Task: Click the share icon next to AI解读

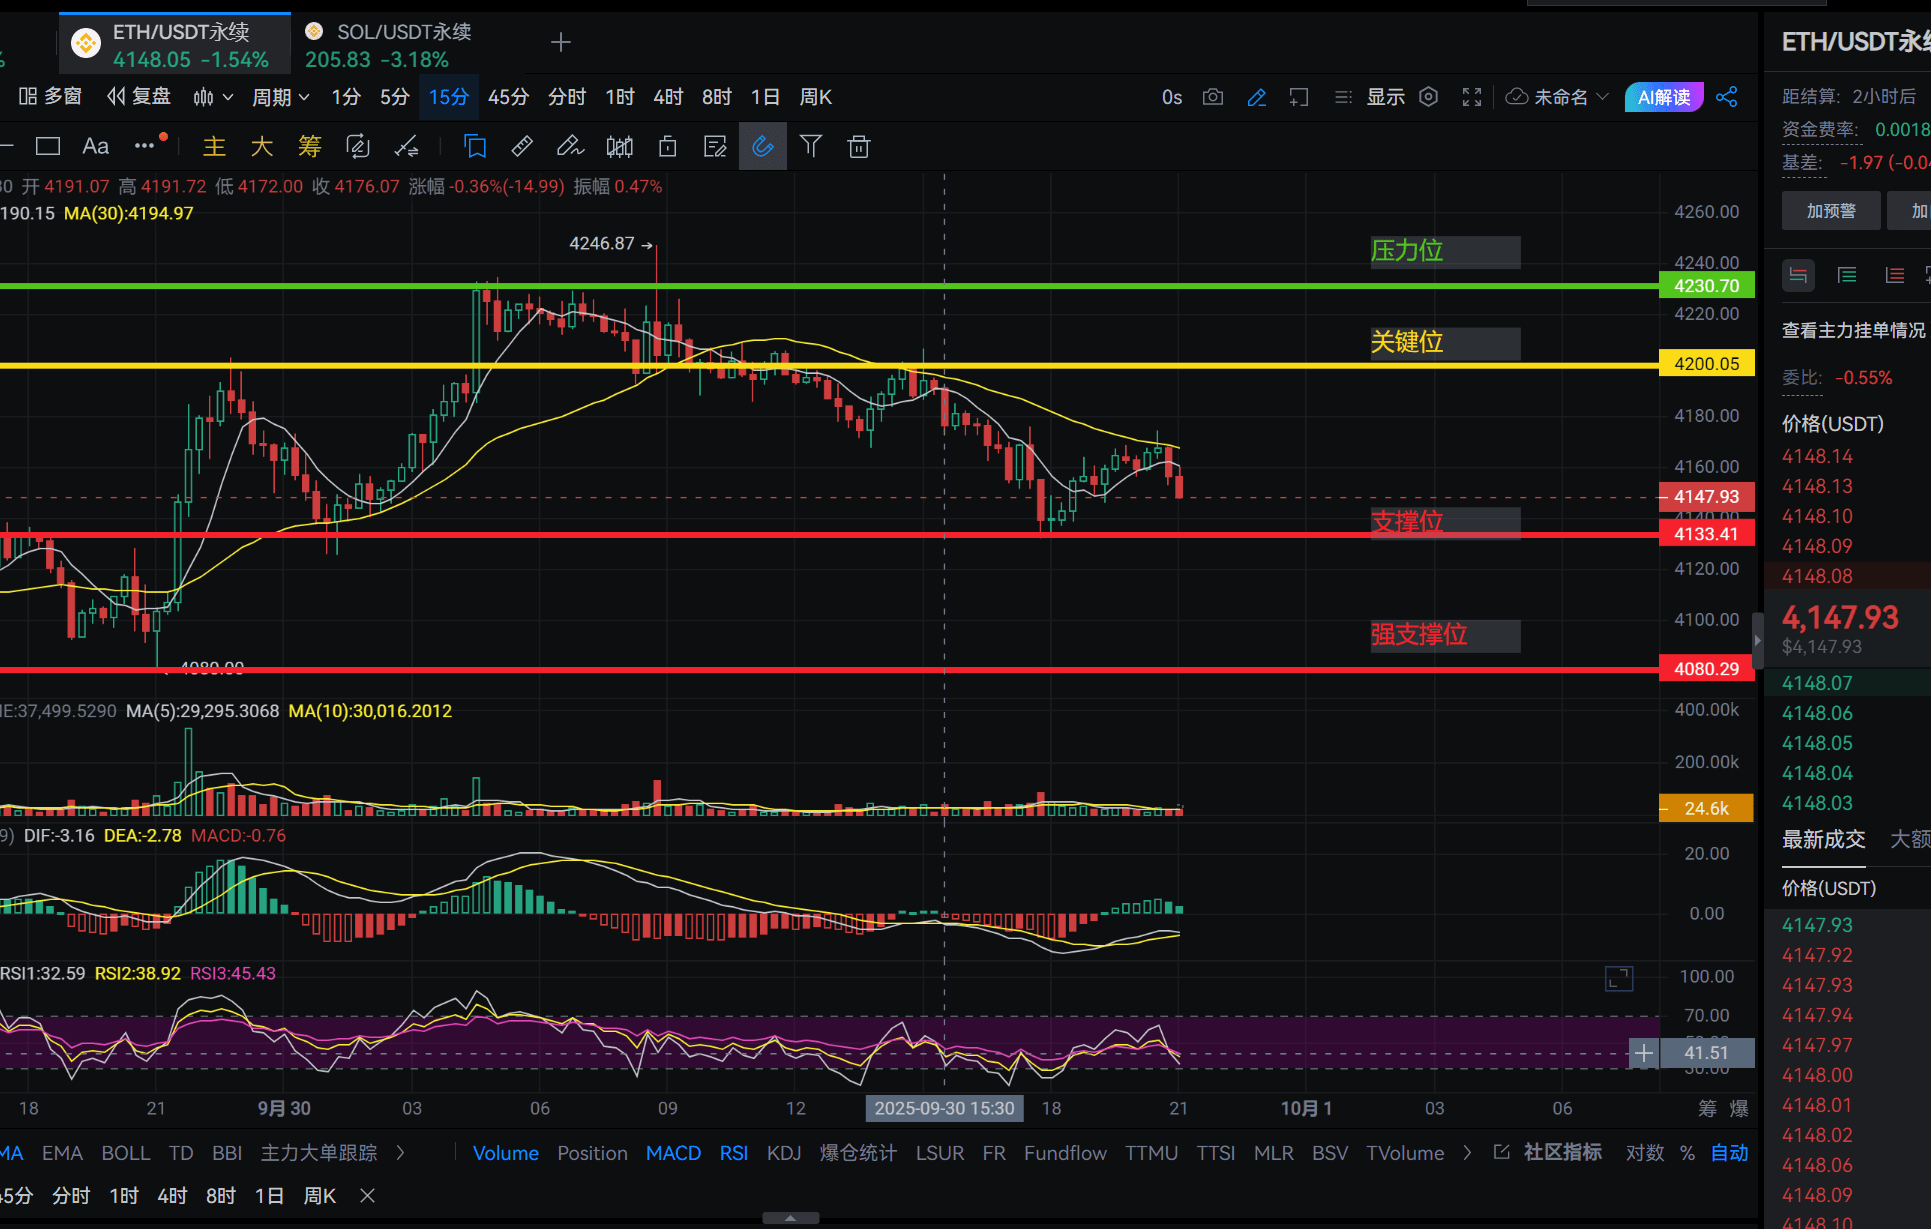Action: pos(1727,97)
